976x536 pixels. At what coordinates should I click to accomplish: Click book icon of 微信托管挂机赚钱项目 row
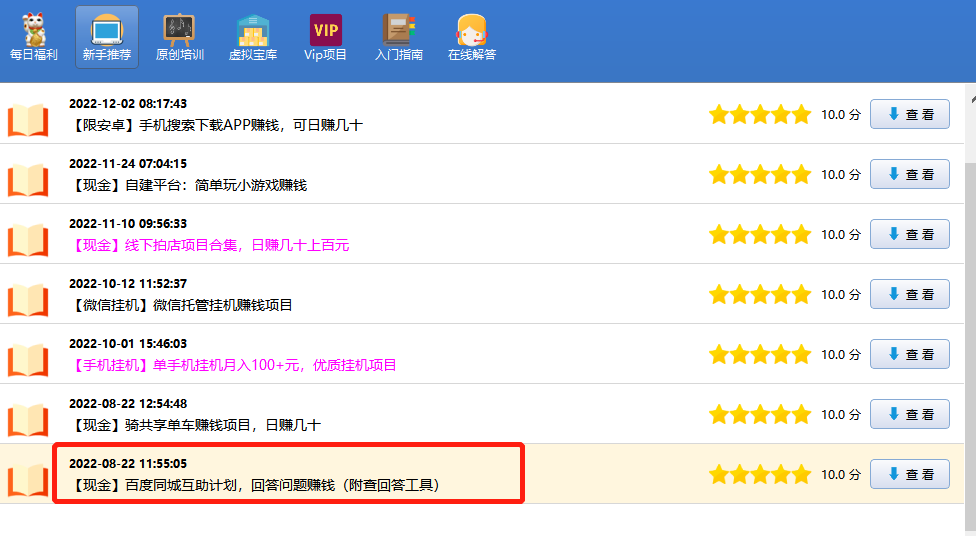click(28, 300)
